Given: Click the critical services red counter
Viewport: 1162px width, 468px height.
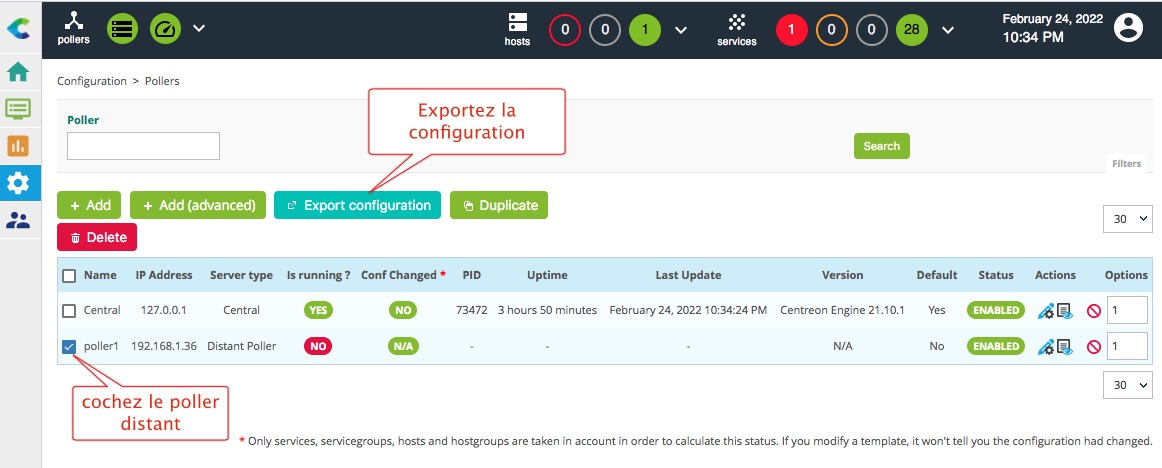Looking at the screenshot, I should 791,30.
